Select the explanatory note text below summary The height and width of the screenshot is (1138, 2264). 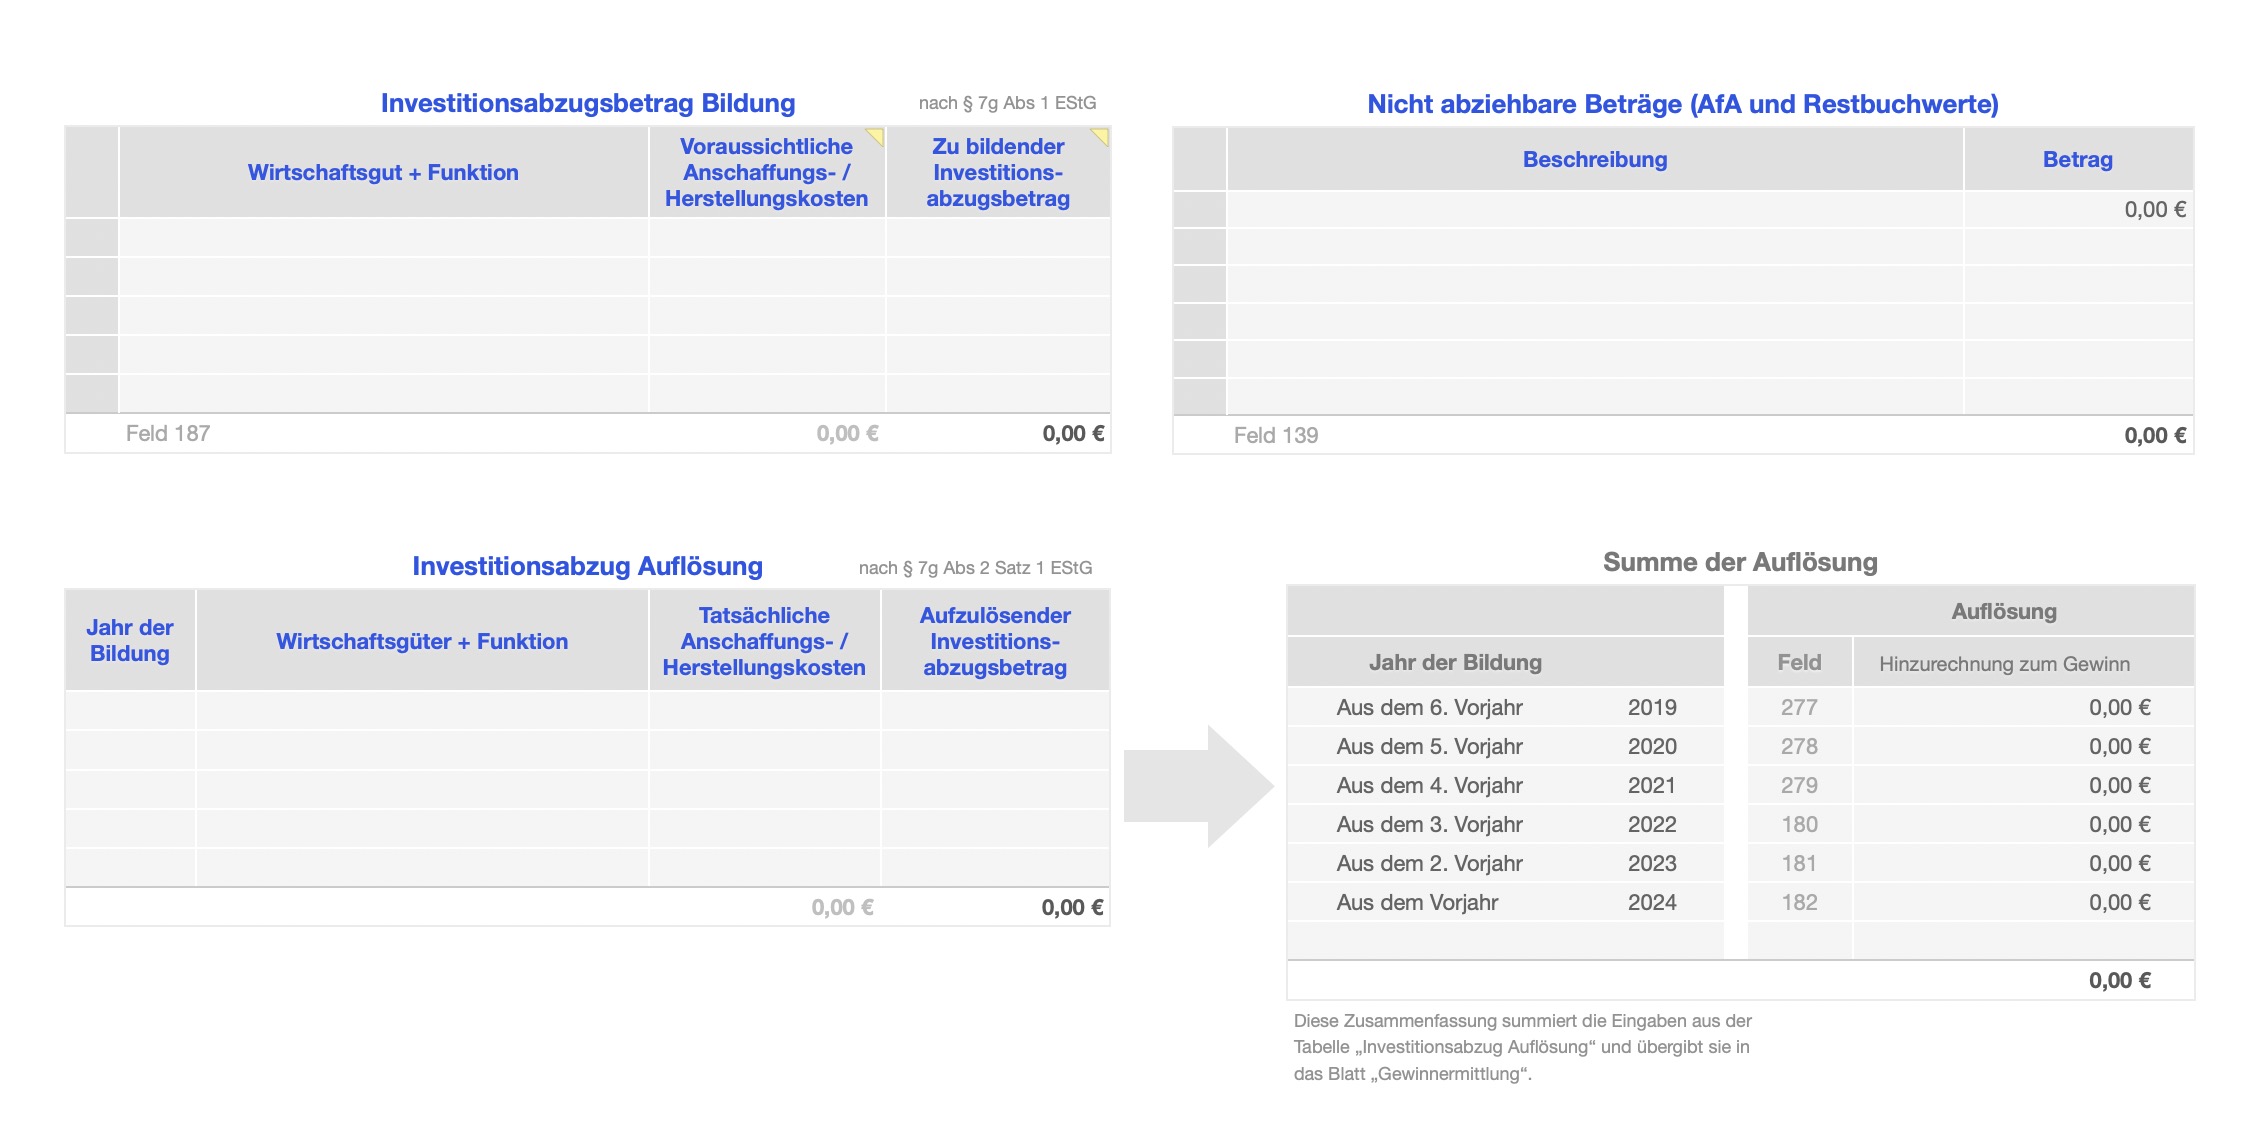click(x=1522, y=1047)
